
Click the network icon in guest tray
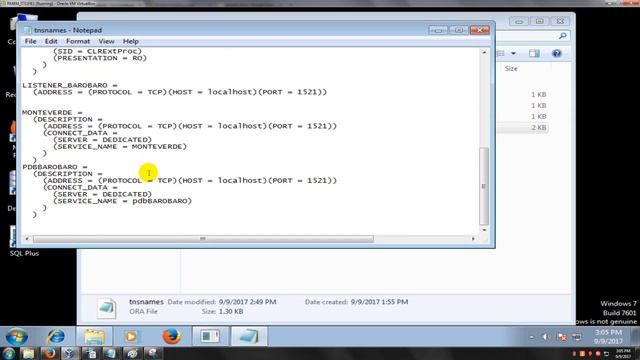pyautogui.click(x=577, y=337)
